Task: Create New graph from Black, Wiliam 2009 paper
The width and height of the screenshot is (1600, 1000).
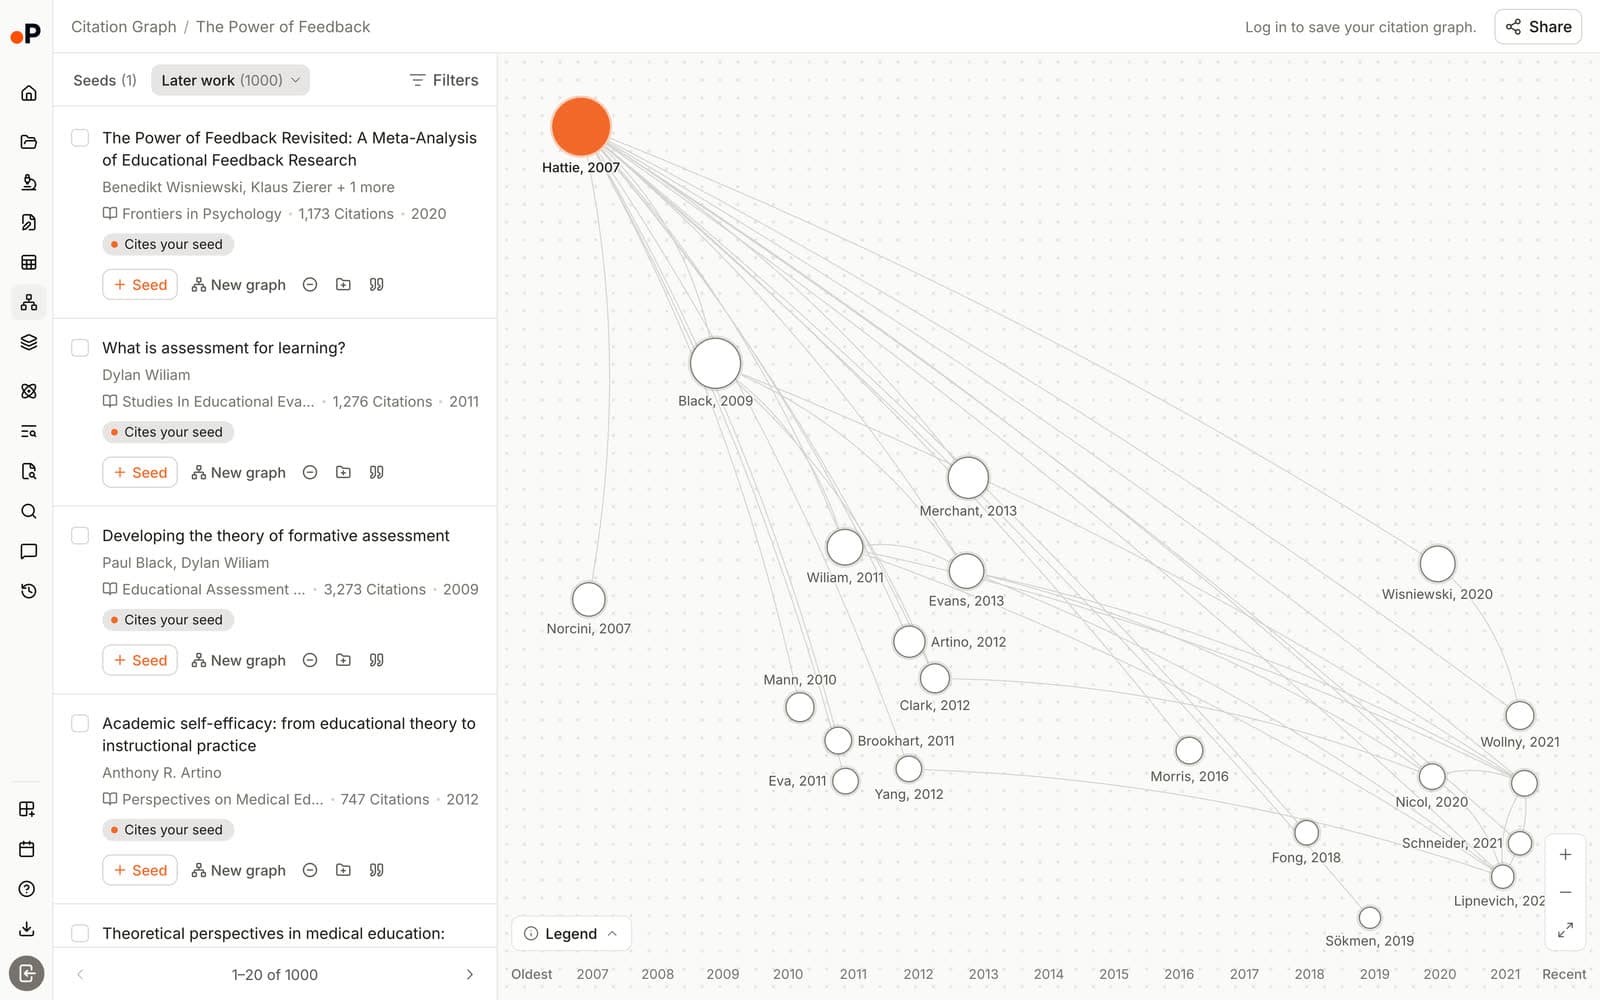Action: point(238,660)
